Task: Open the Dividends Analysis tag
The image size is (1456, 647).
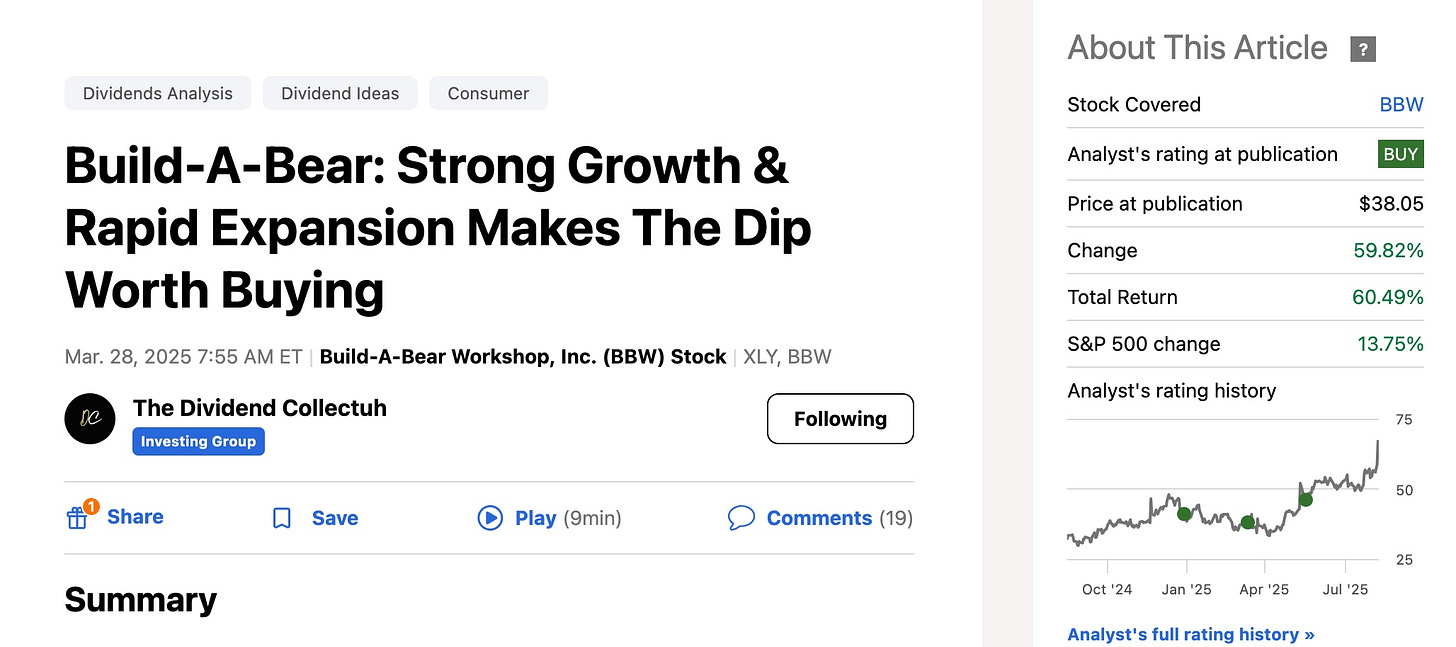Action: 158,93
